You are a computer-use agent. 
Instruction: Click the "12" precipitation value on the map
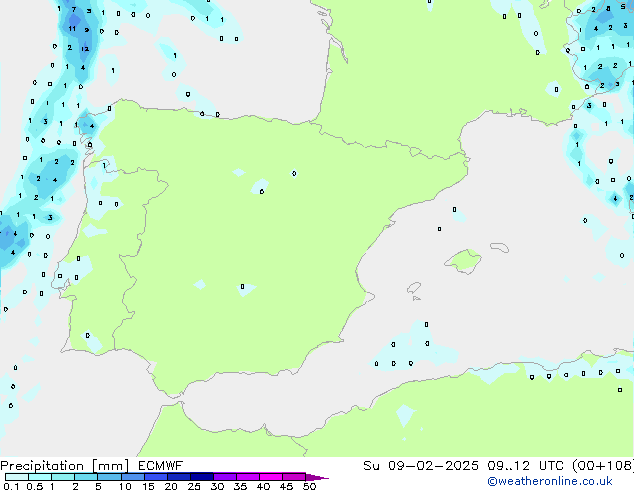pyautogui.click(x=85, y=49)
